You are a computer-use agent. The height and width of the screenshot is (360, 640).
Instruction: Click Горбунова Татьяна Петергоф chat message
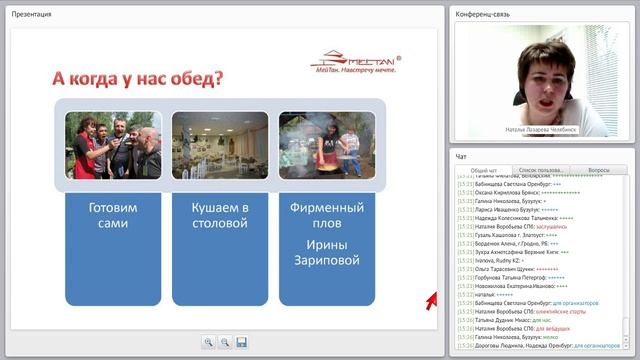click(511, 278)
